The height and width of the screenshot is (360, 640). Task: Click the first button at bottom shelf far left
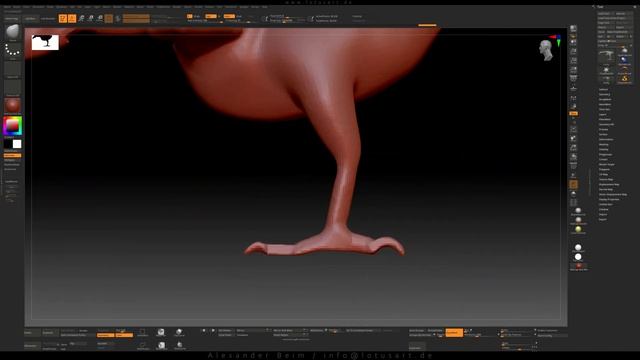(32, 333)
